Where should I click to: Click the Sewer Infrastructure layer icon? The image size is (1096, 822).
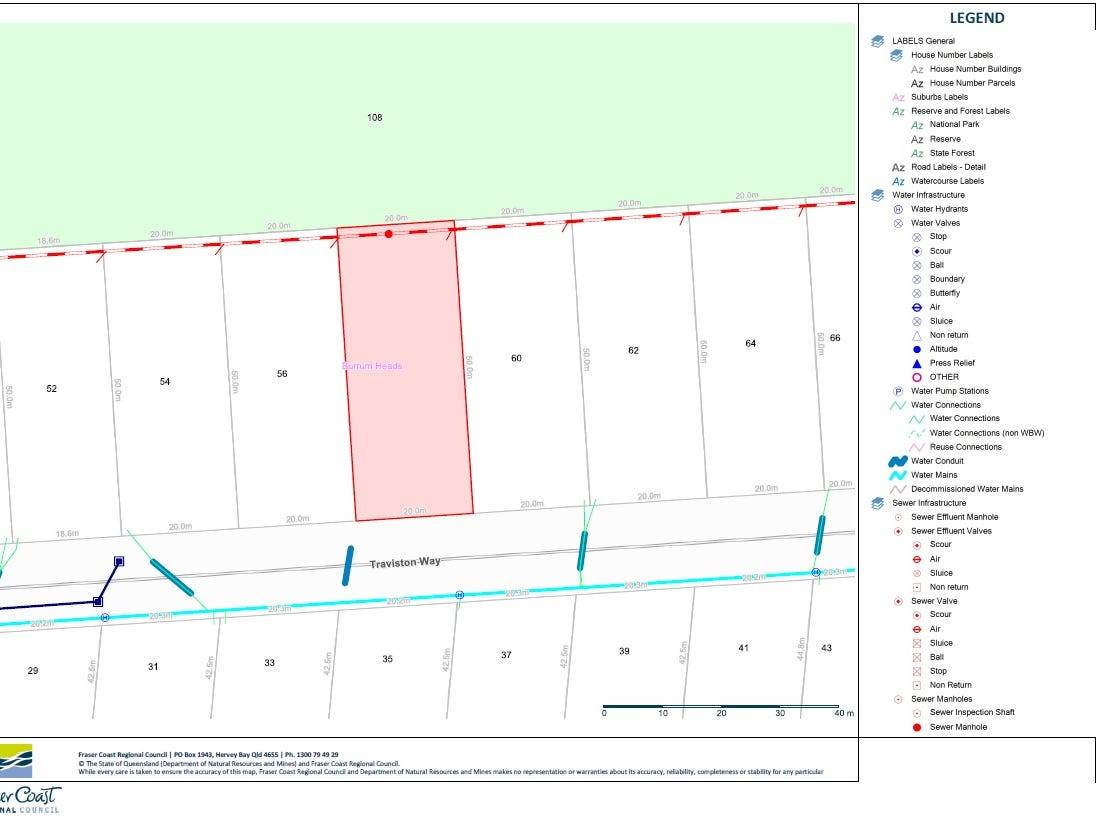click(x=877, y=503)
